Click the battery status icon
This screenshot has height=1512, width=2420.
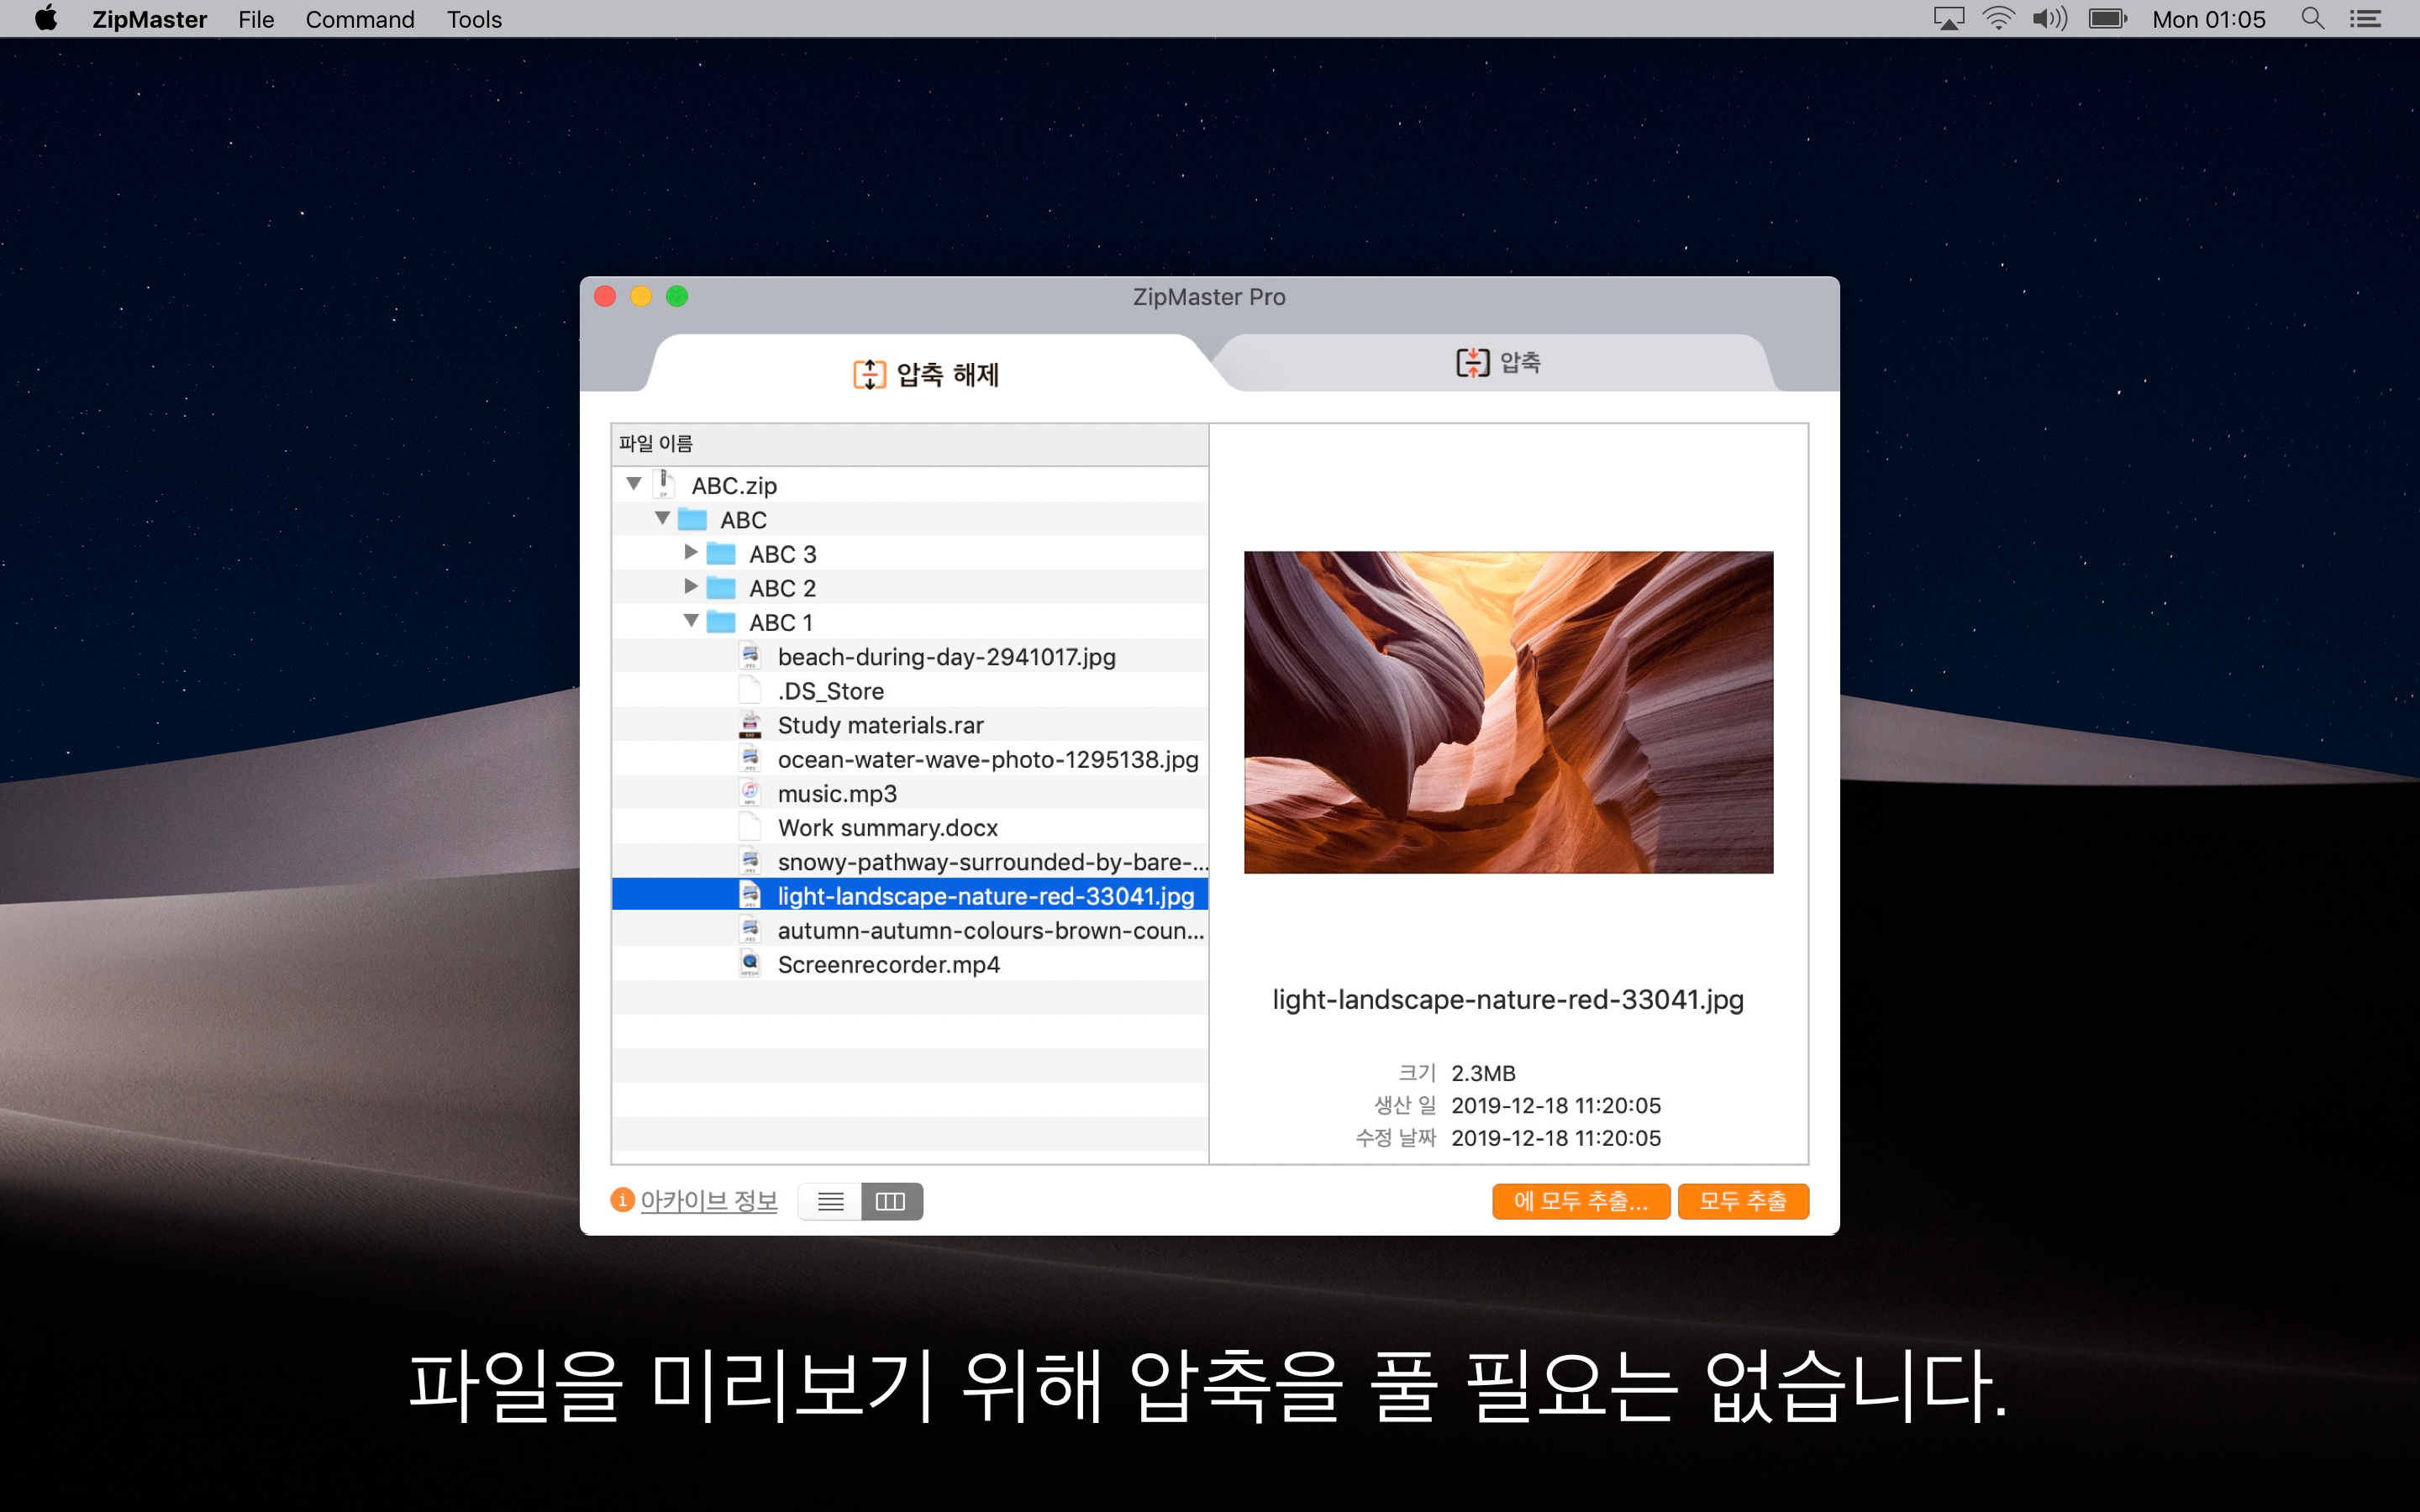[x=2108, y=19]
